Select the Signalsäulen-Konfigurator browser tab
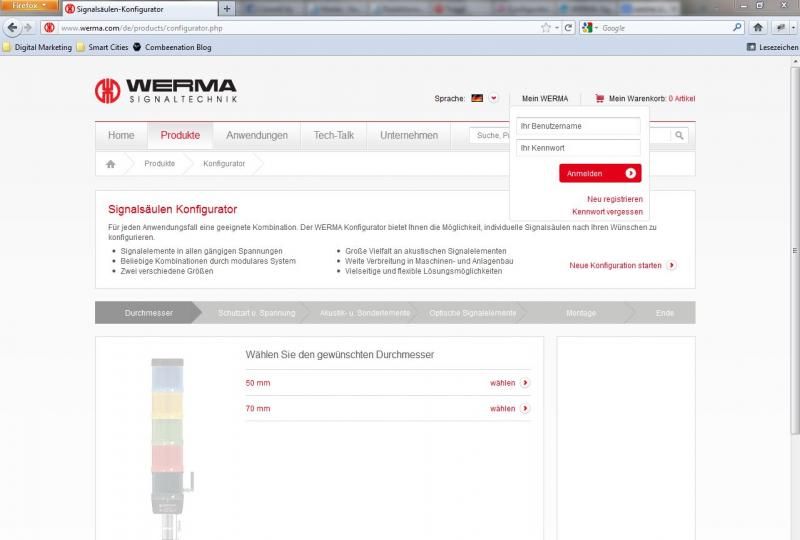 [140, 9]
